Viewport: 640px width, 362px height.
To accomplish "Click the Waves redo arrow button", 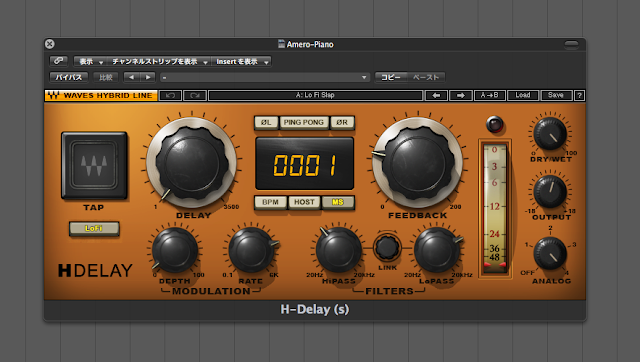I will tap(195, 95).
